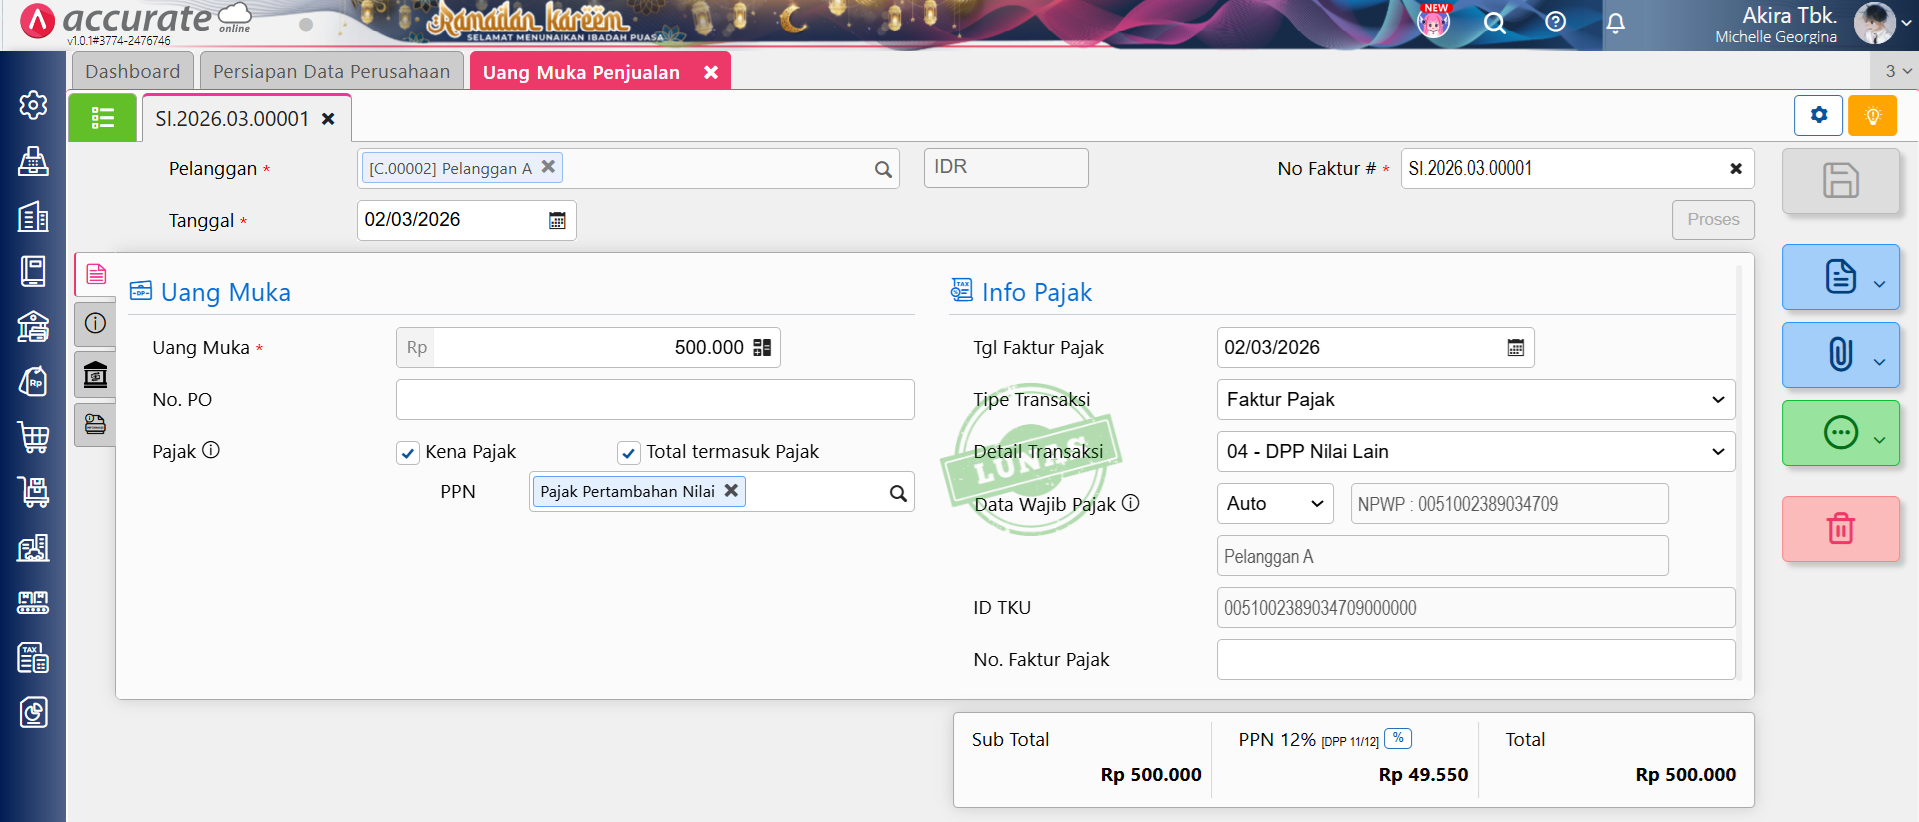Open the green list view icon

click(102, 118)
